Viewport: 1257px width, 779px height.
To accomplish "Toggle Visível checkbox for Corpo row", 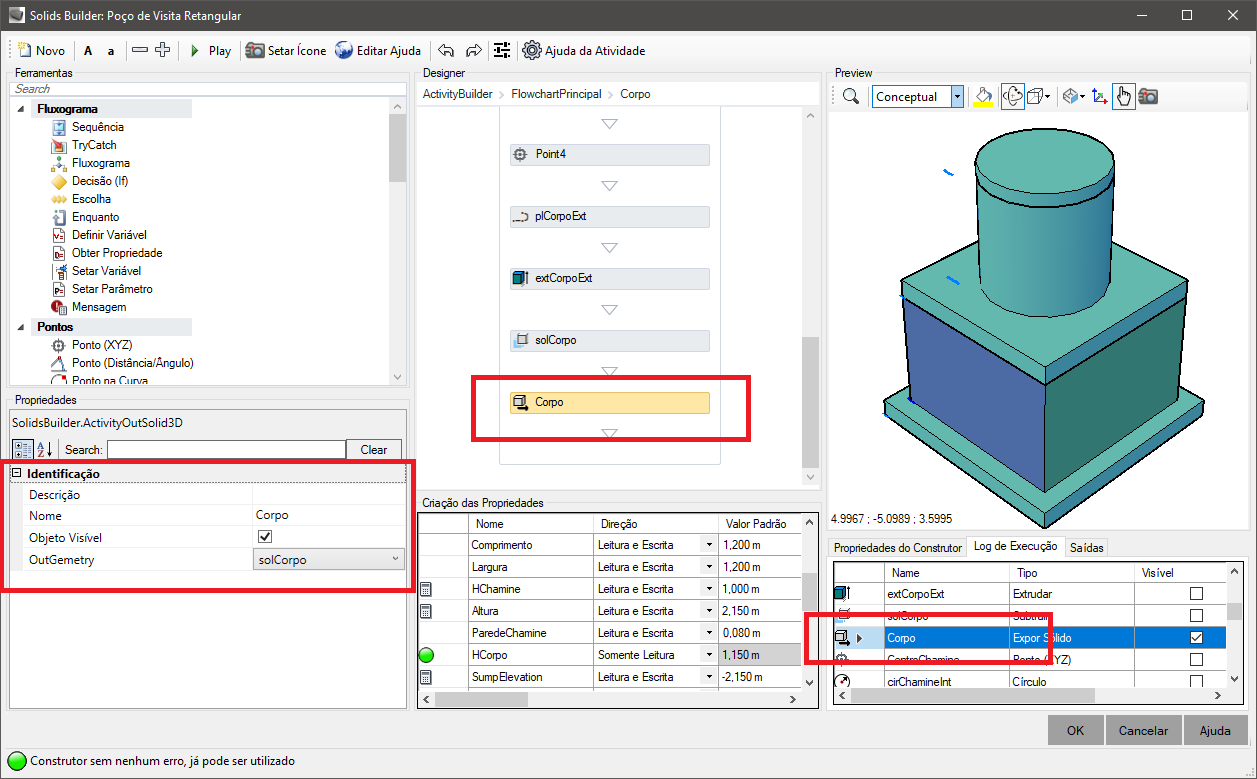I will (x=1196, y=638).
